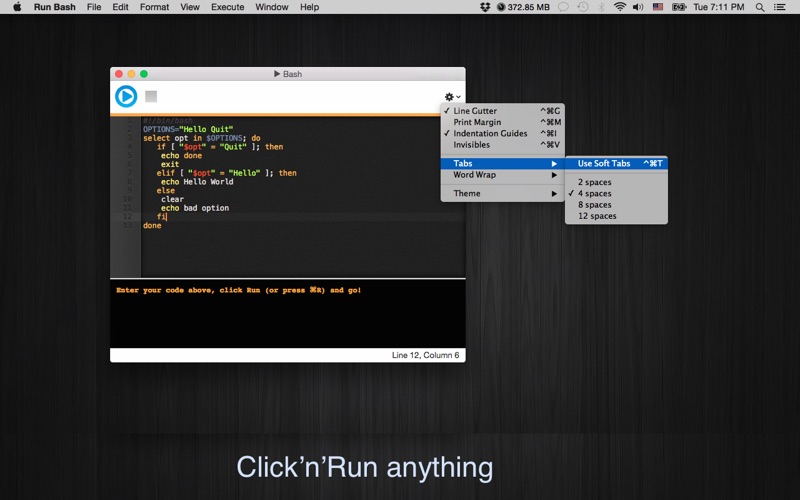Image resolution: width=800 pixels, height=500 pixels.
Task: Expand the Tabs submenu
Action: coord(503,163)
